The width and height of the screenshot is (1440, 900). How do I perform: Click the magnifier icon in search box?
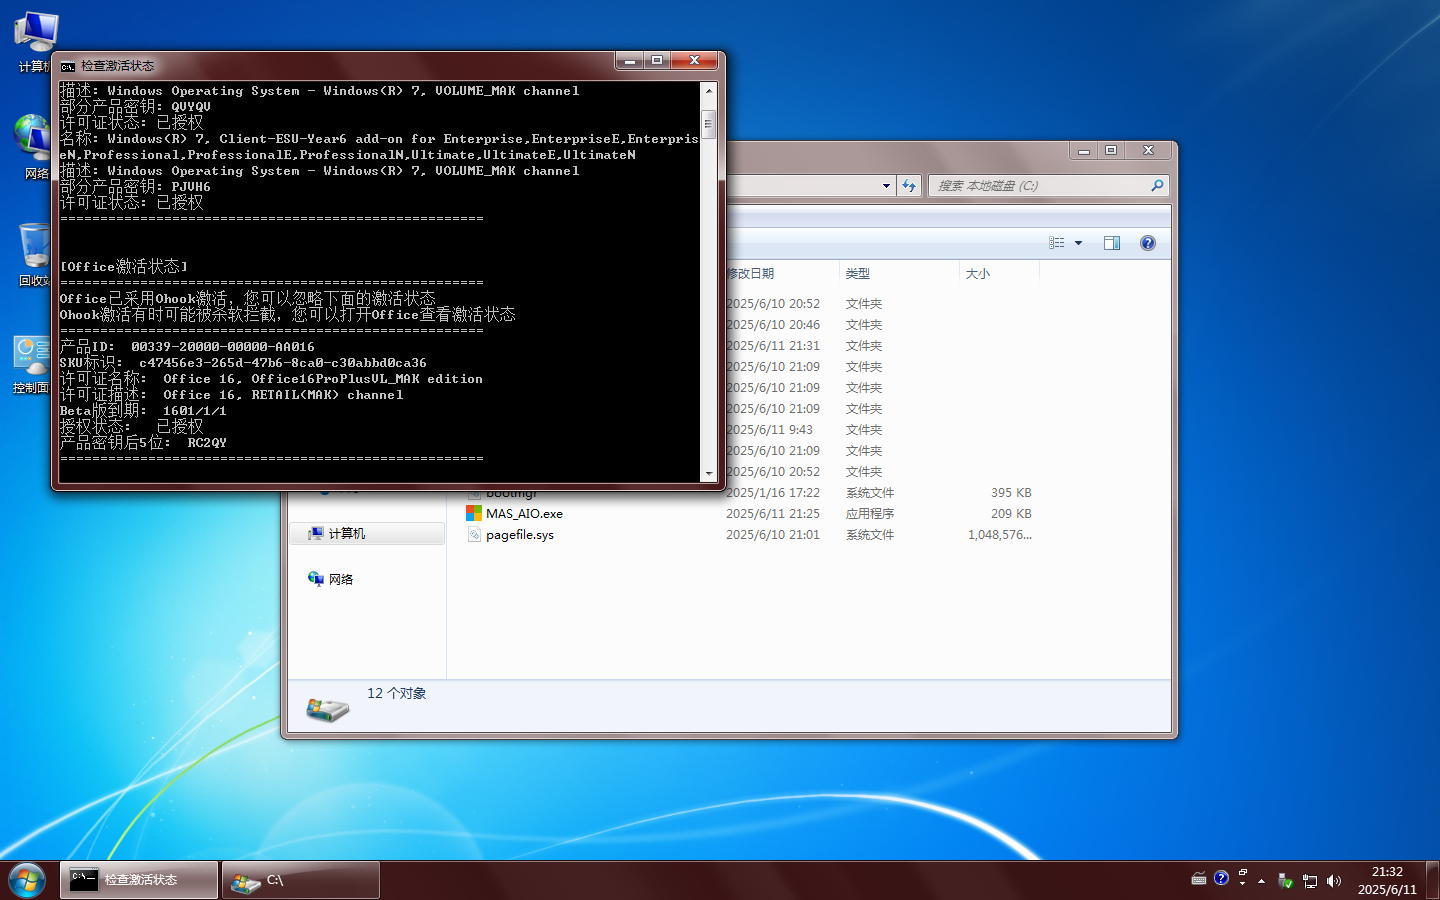1157,186
